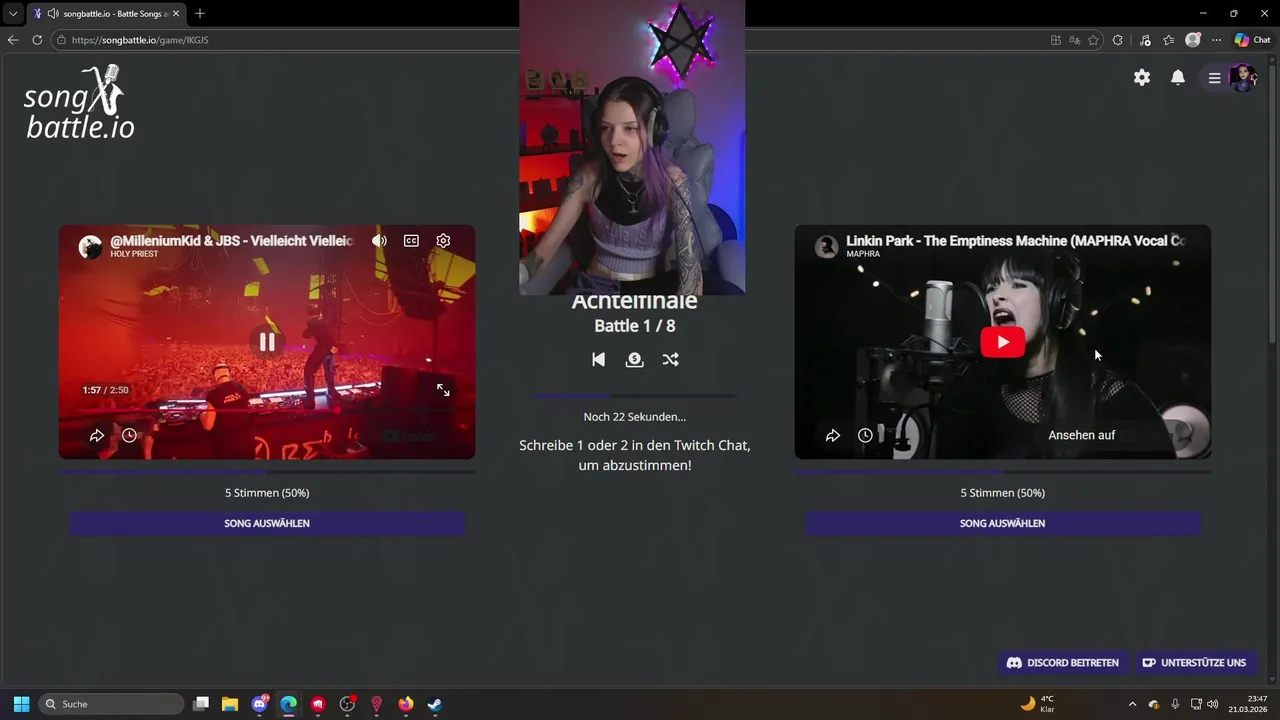Click the system tray volume icon
This screenshot has width=1280, height=720.
click(1212, 704)
